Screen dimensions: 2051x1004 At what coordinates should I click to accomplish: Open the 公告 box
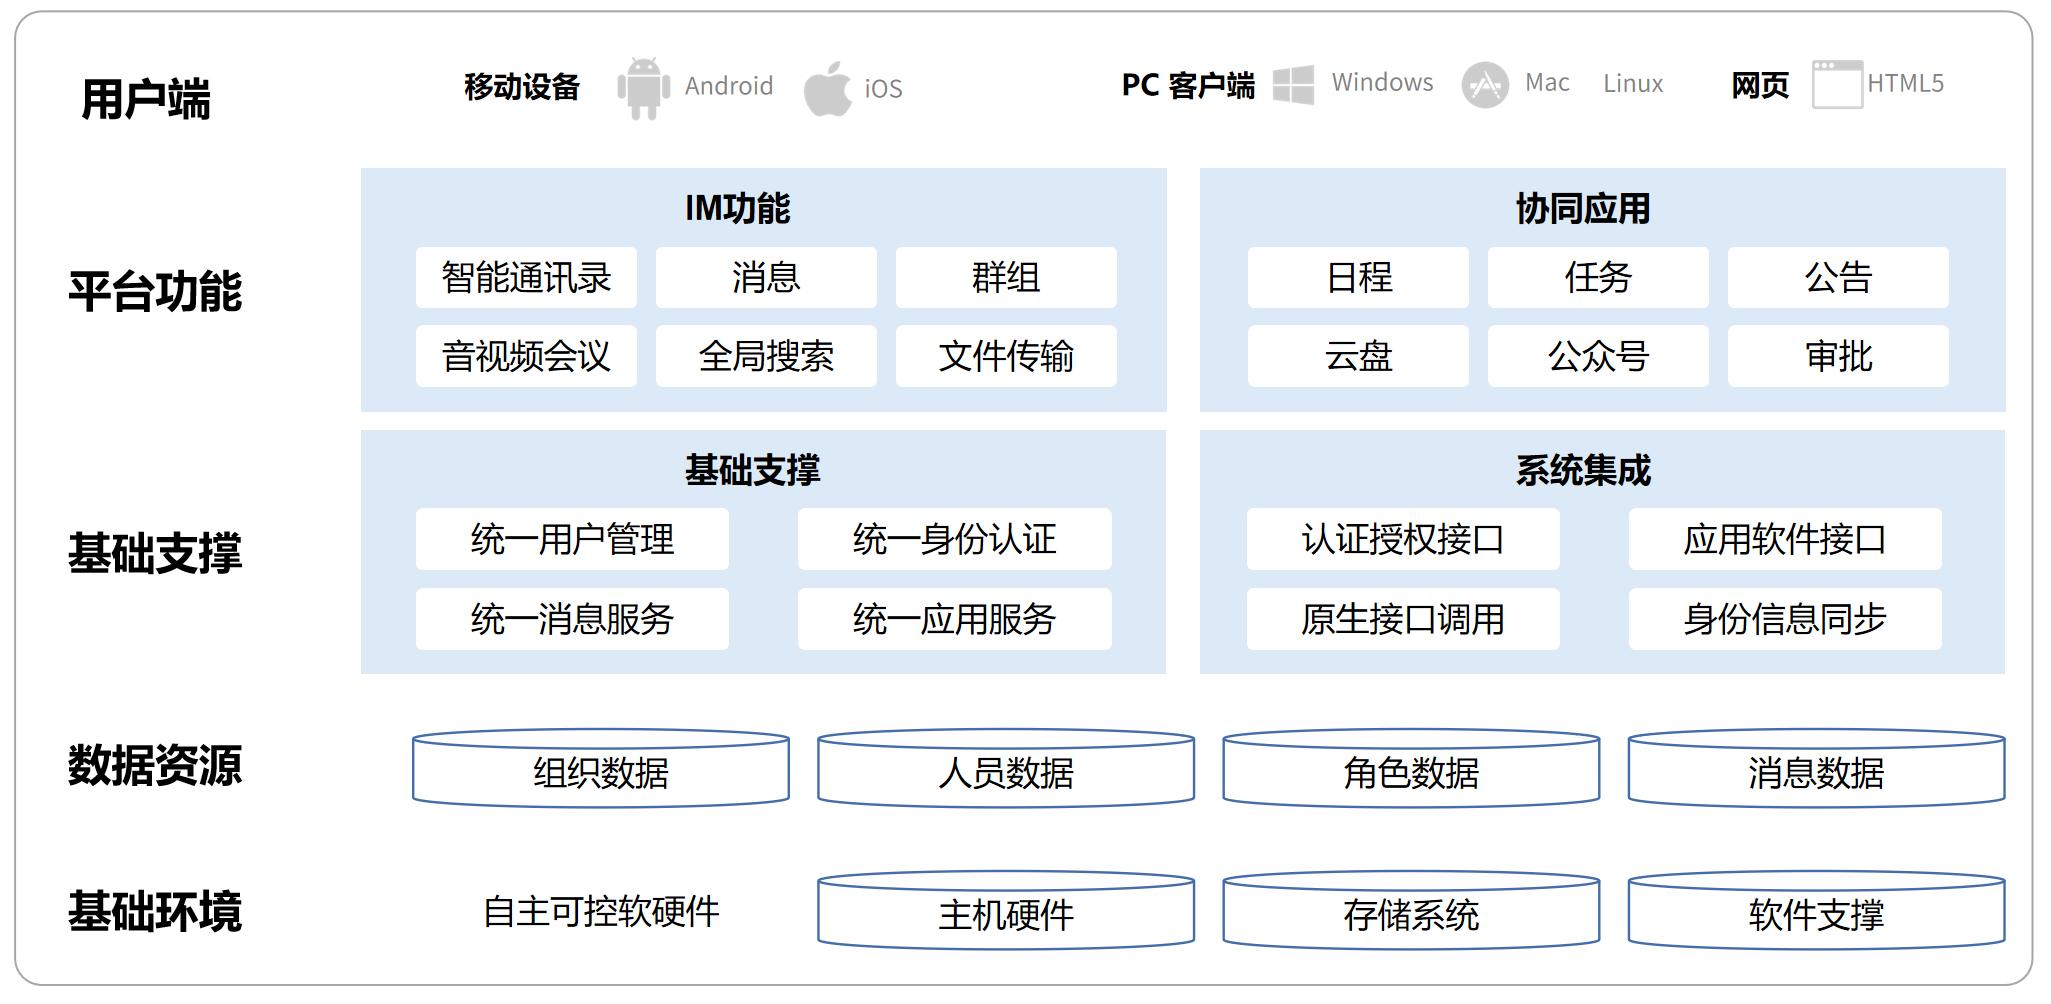pos(1838,277)
